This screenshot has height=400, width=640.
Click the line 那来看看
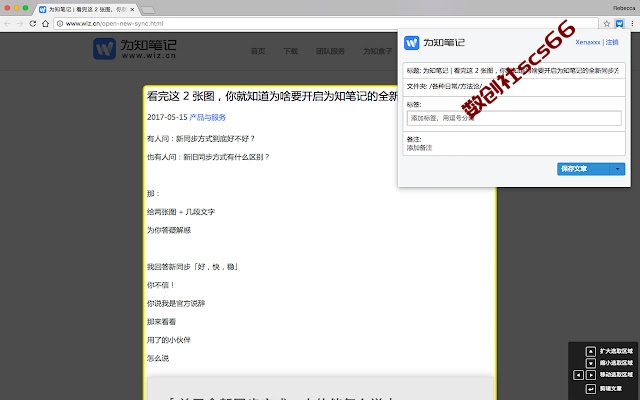[x=161, y=322]
